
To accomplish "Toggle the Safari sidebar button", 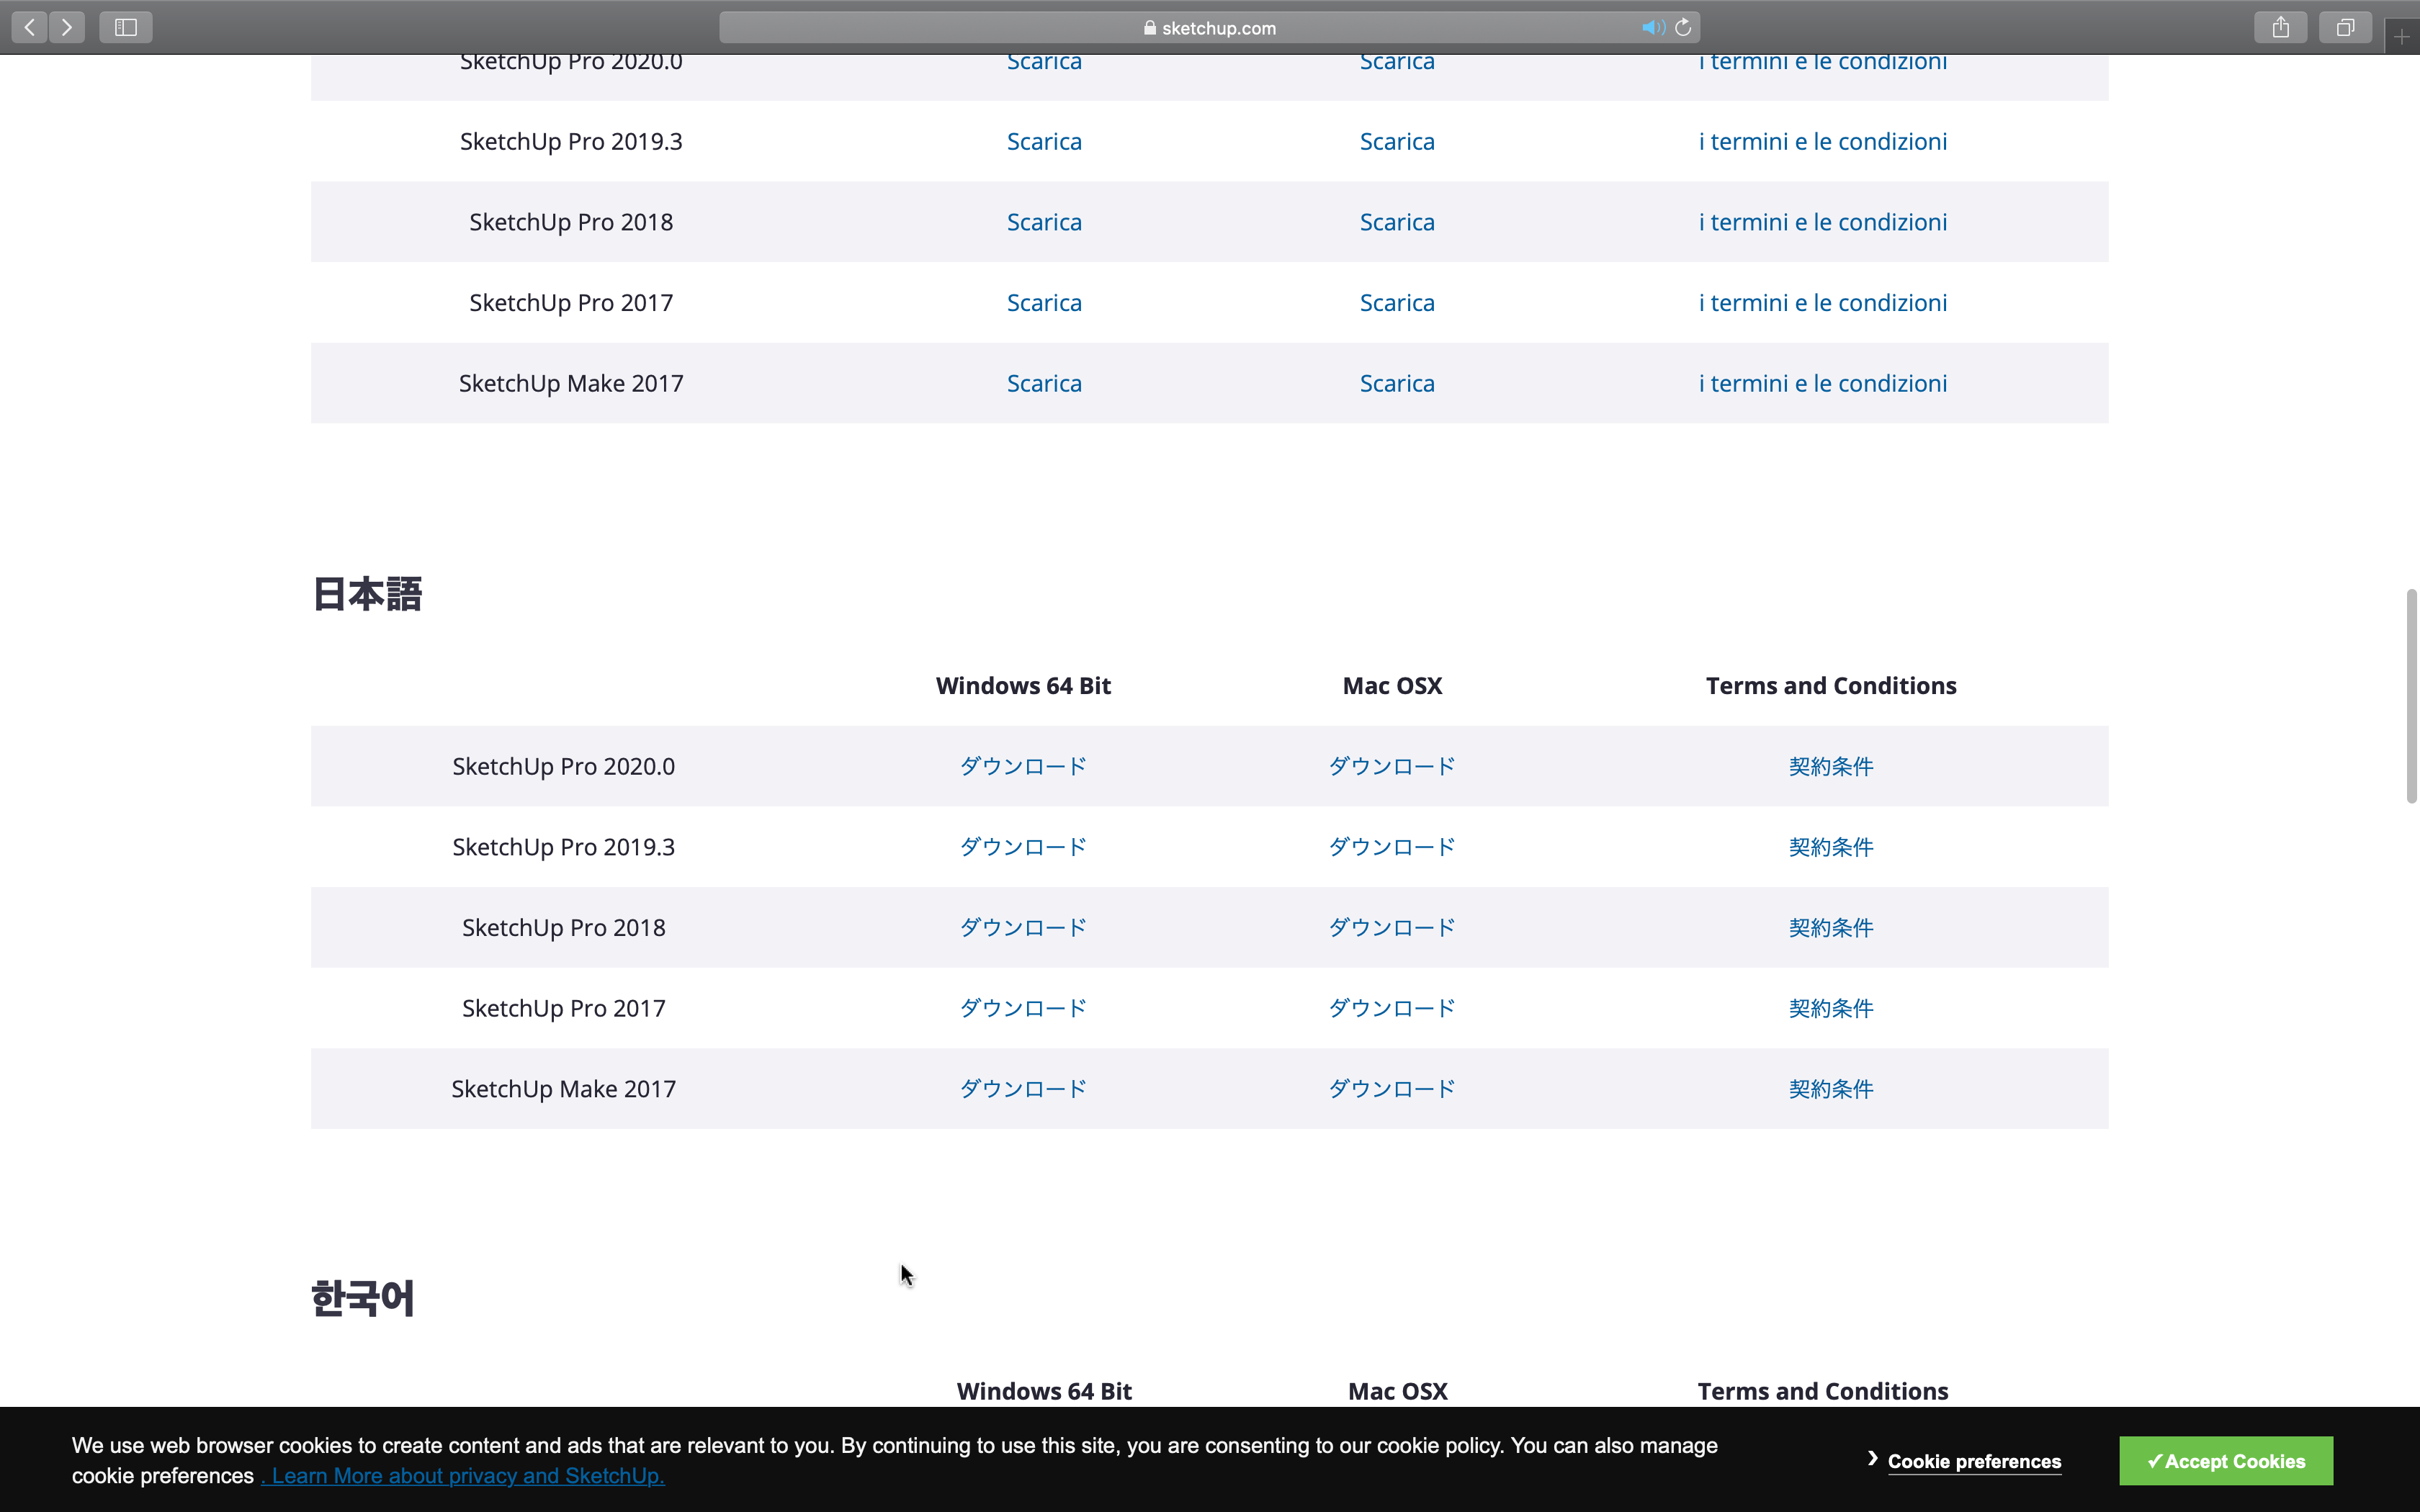I will [x=126, y=27].
